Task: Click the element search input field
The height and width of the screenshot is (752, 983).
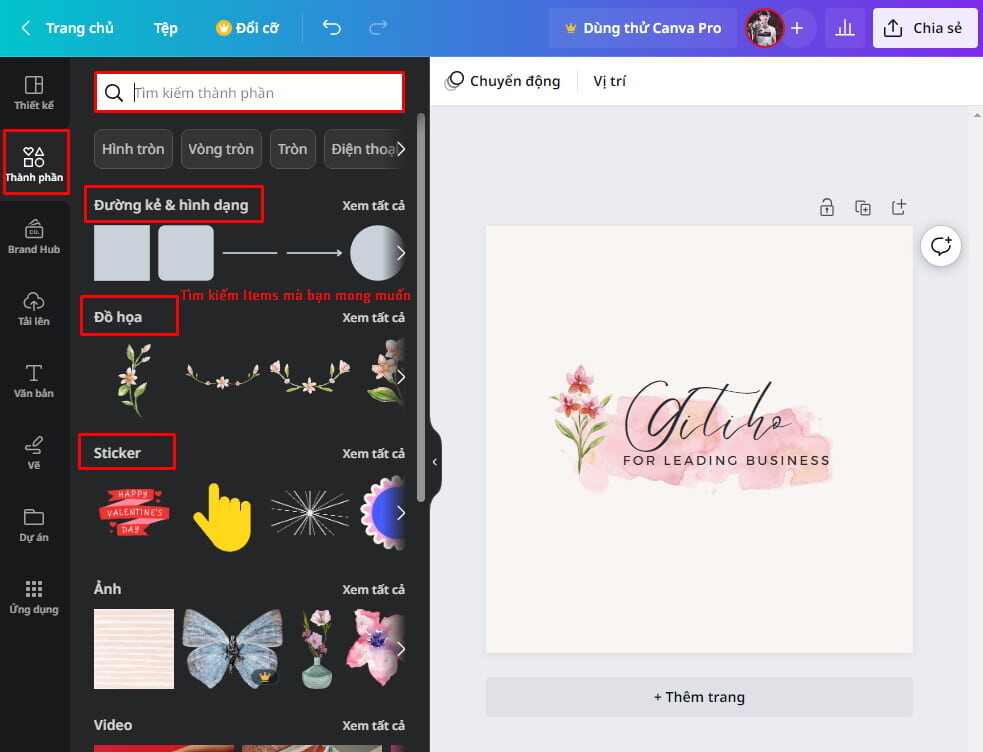Action: point(249,93)
